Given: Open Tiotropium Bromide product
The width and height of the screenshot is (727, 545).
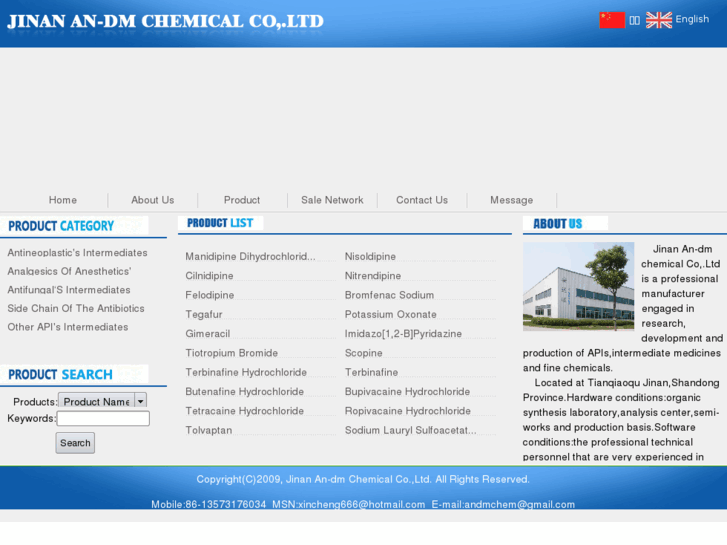Looking at the screenshot, I should point(231,353).
